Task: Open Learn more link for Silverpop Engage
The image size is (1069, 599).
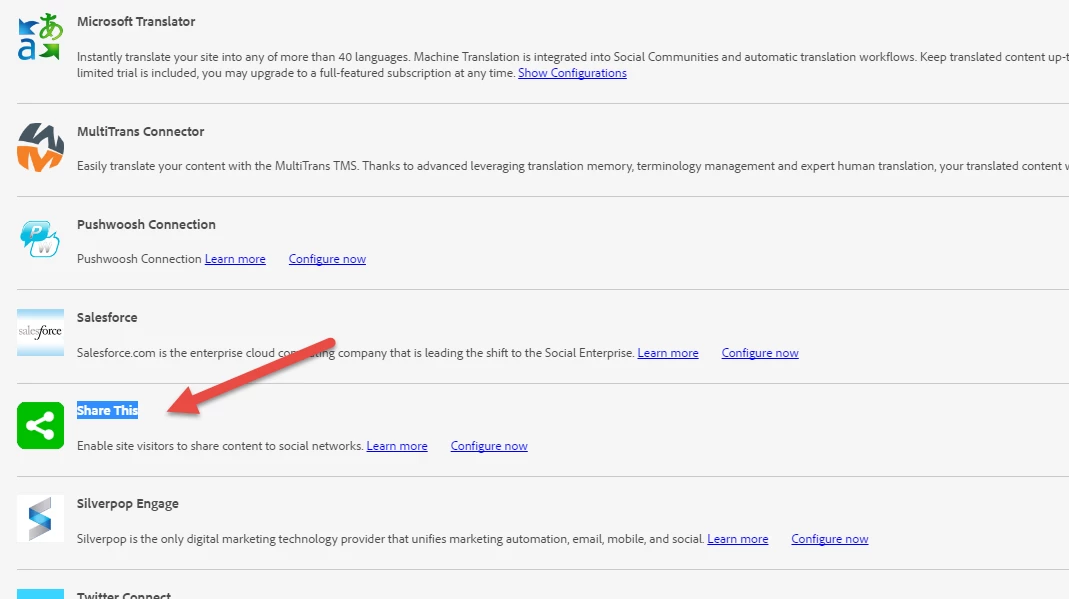Action: tap(738, 539)
